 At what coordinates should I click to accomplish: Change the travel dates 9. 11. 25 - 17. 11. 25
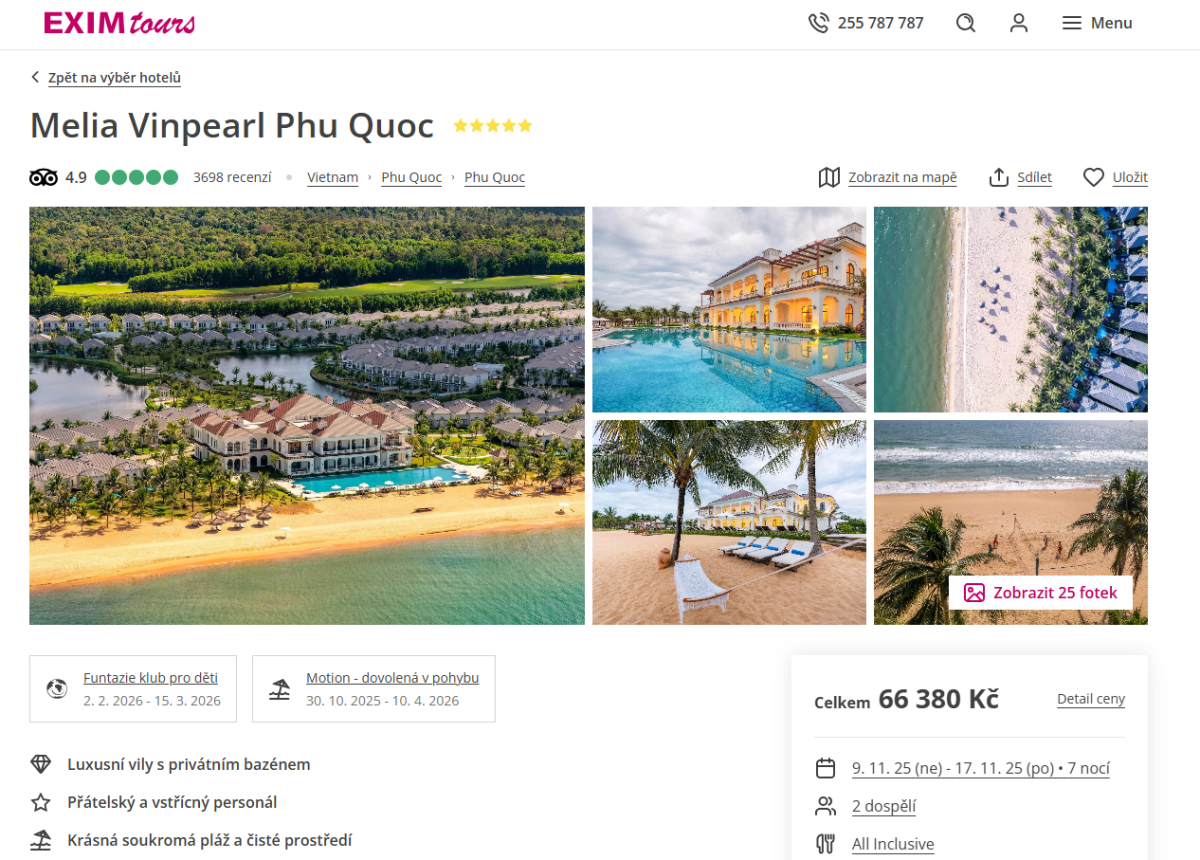980,768
